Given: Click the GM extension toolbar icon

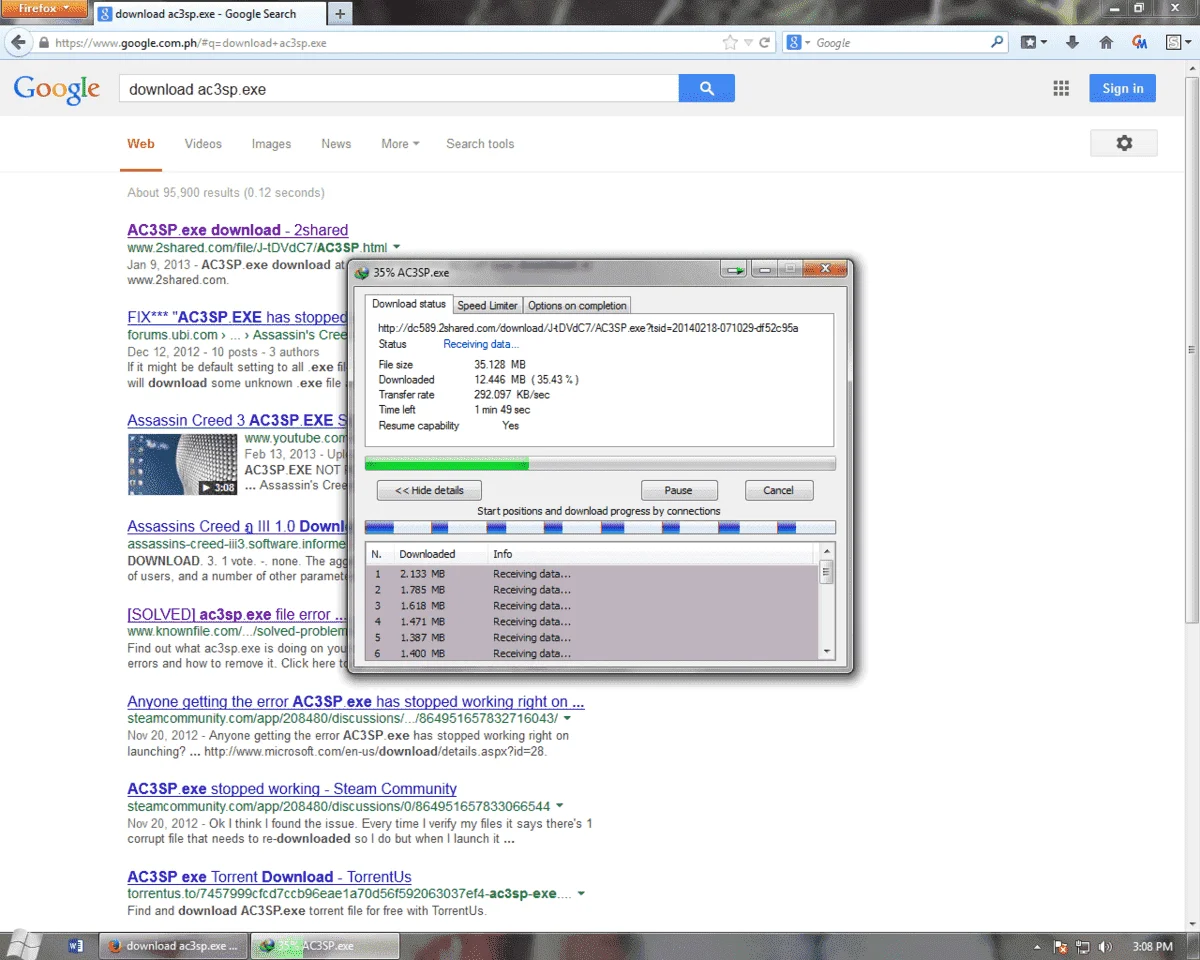Looking at the screenshot, I should [1139, 43].
